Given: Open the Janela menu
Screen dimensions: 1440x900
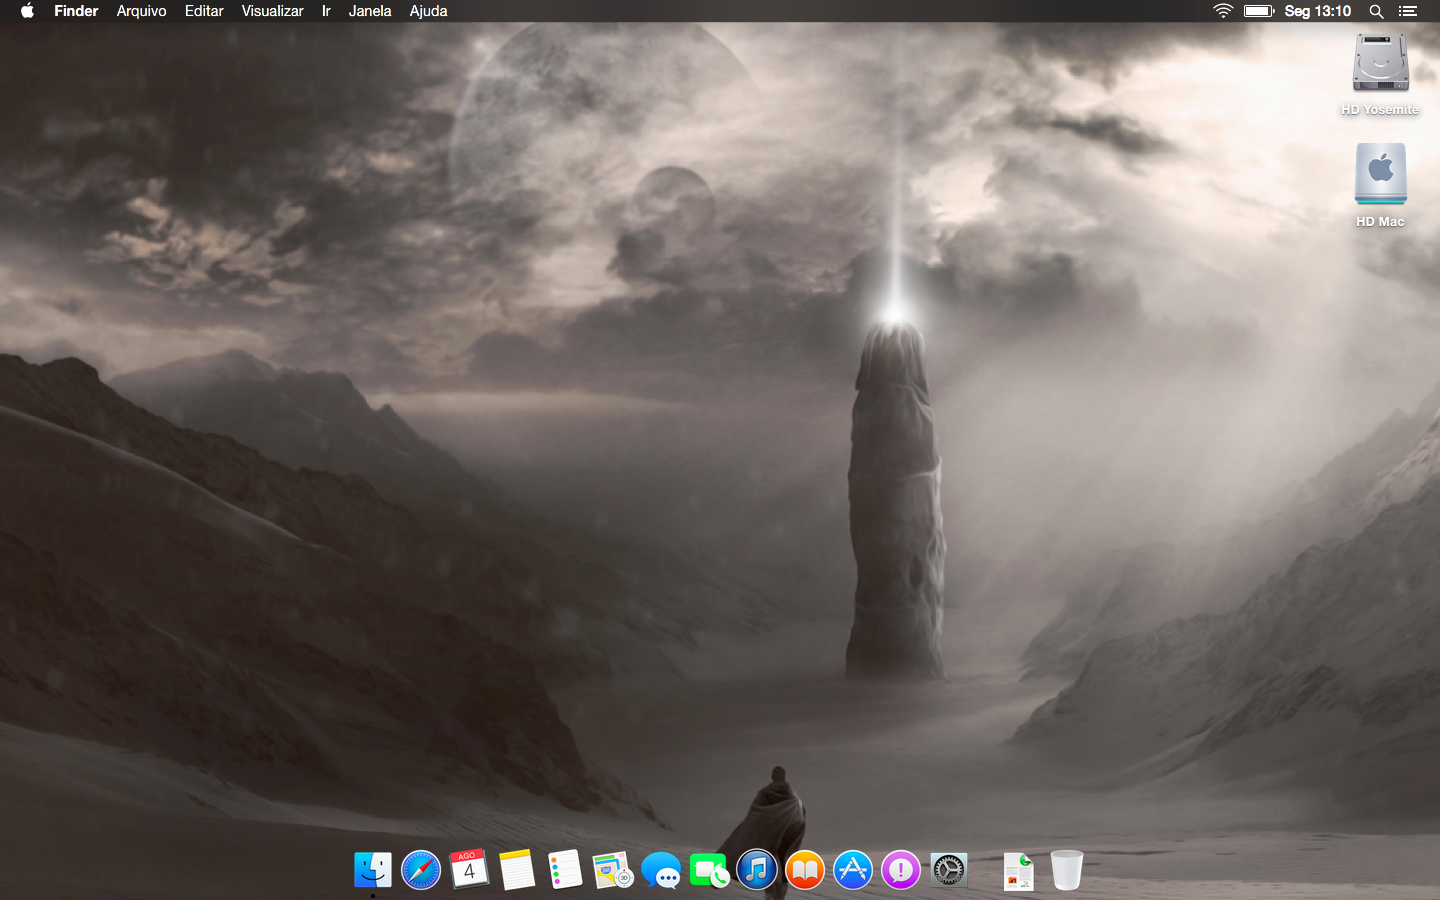Looking at the screenshot, I should [x=370, y=11].
